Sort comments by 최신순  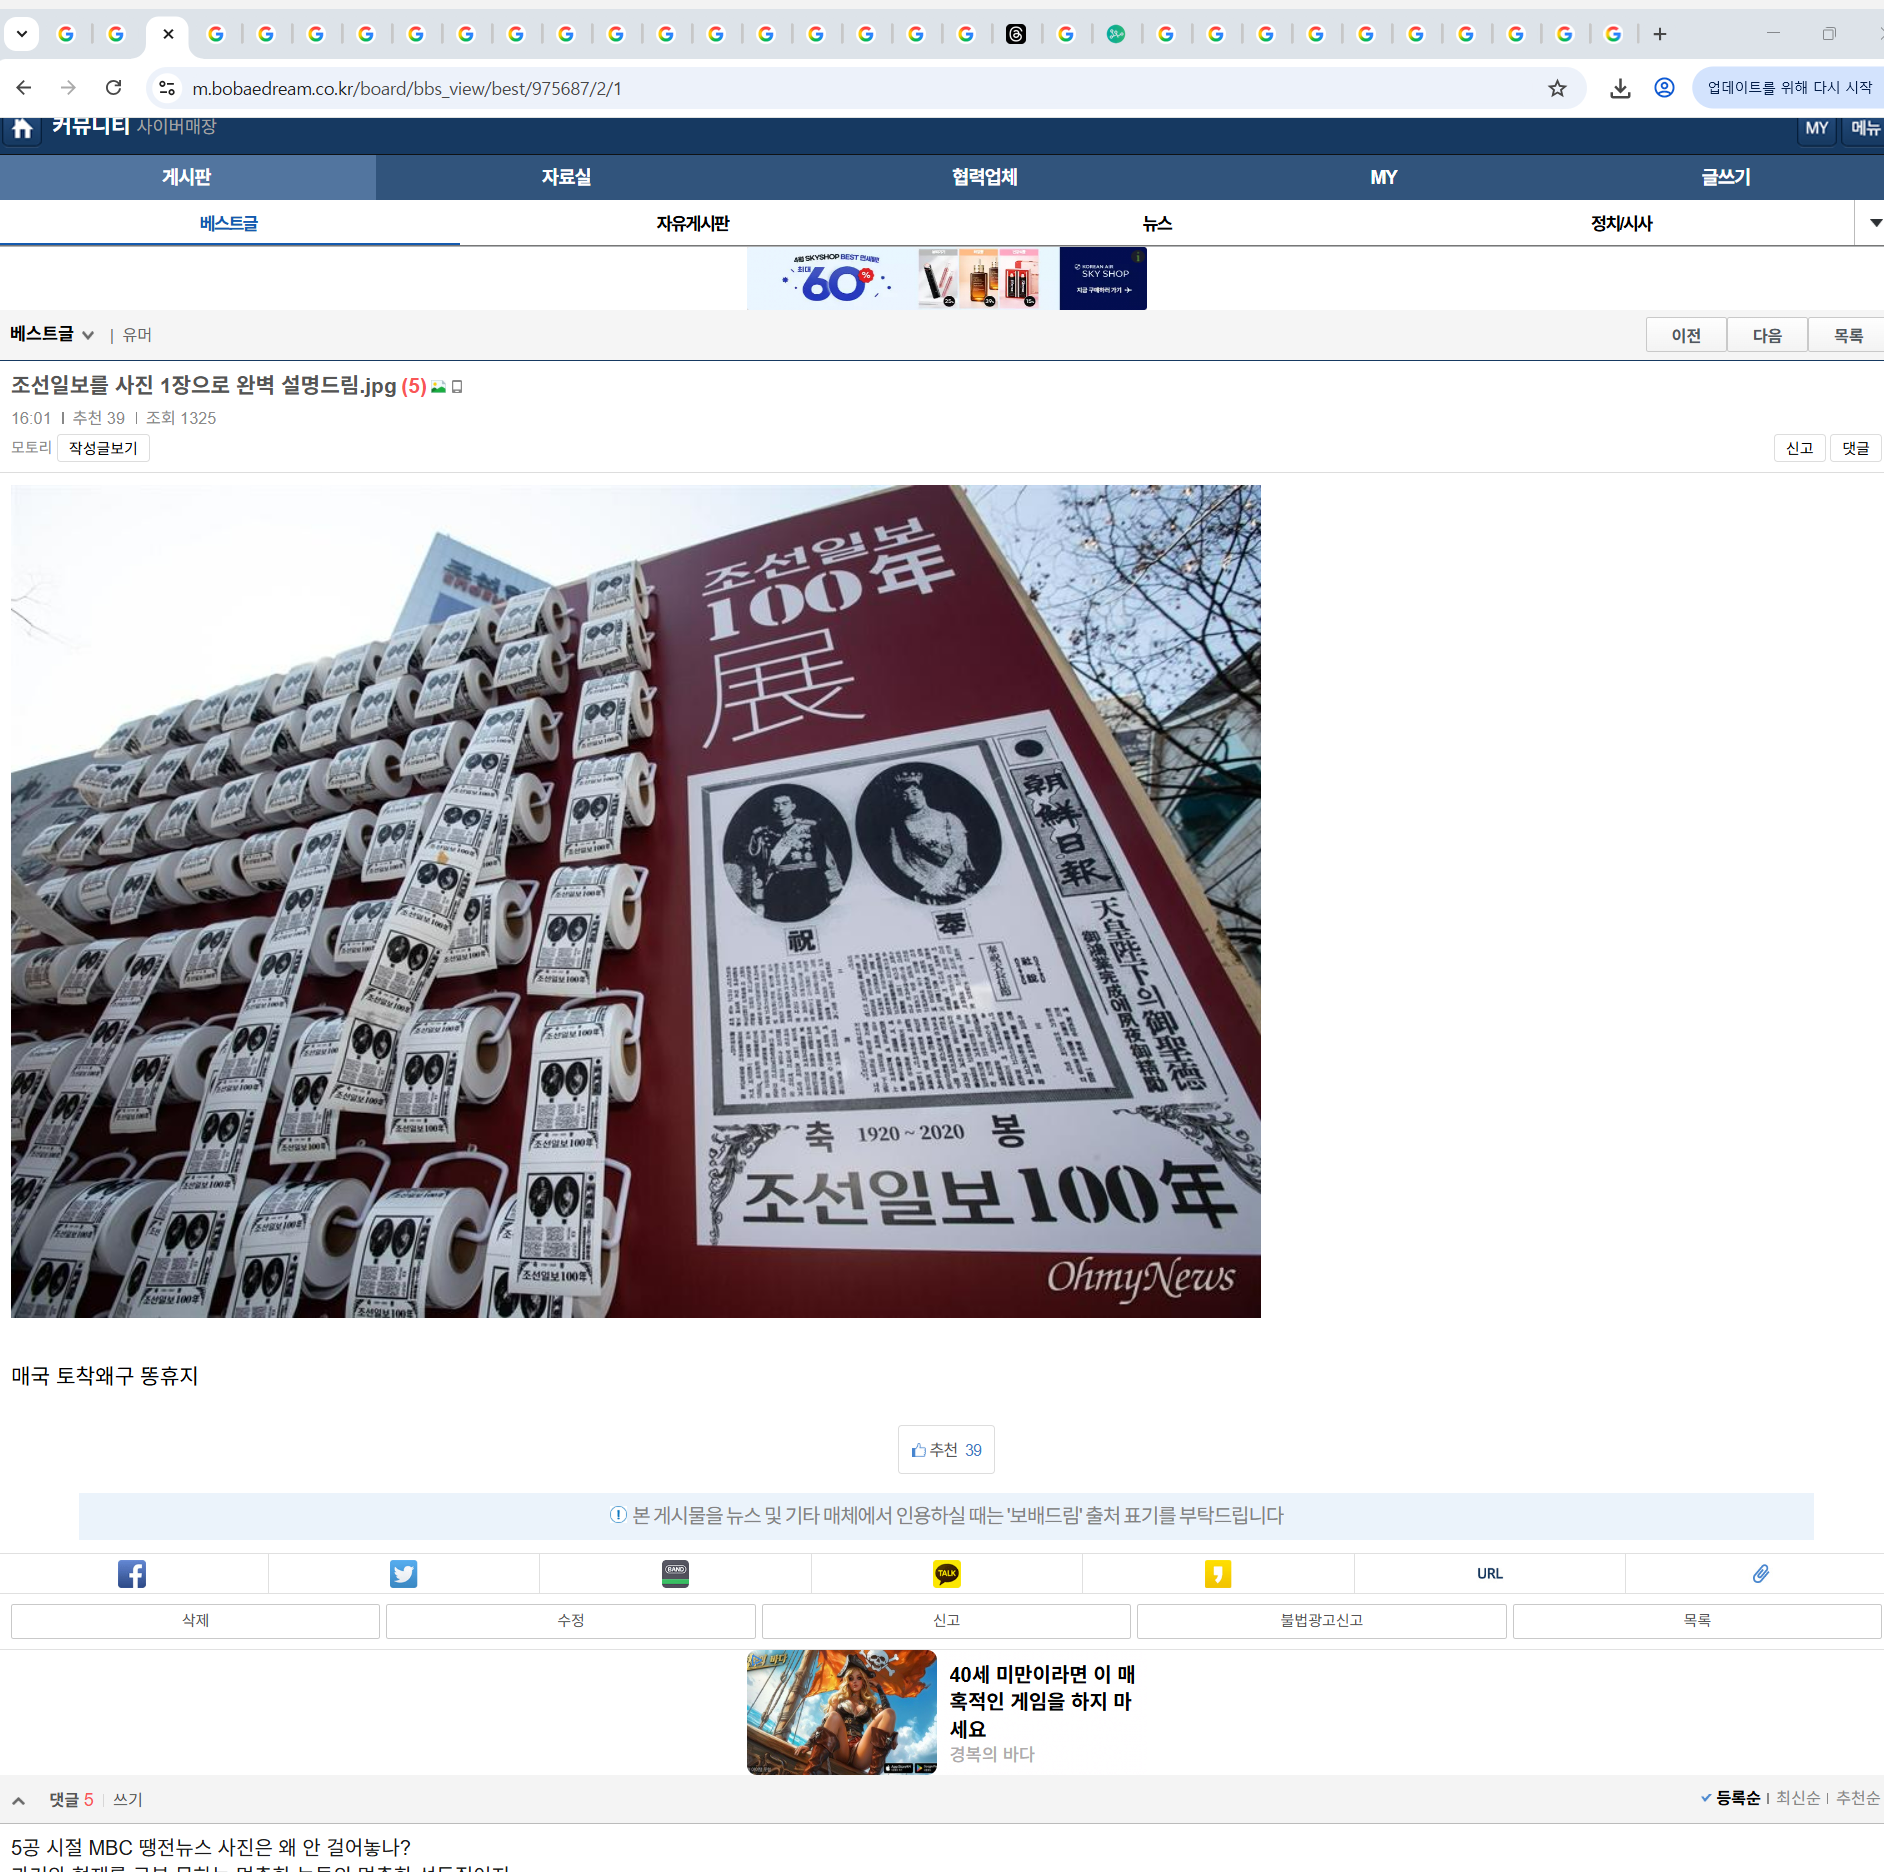pyautogui.click(x=1798, y=1798)
